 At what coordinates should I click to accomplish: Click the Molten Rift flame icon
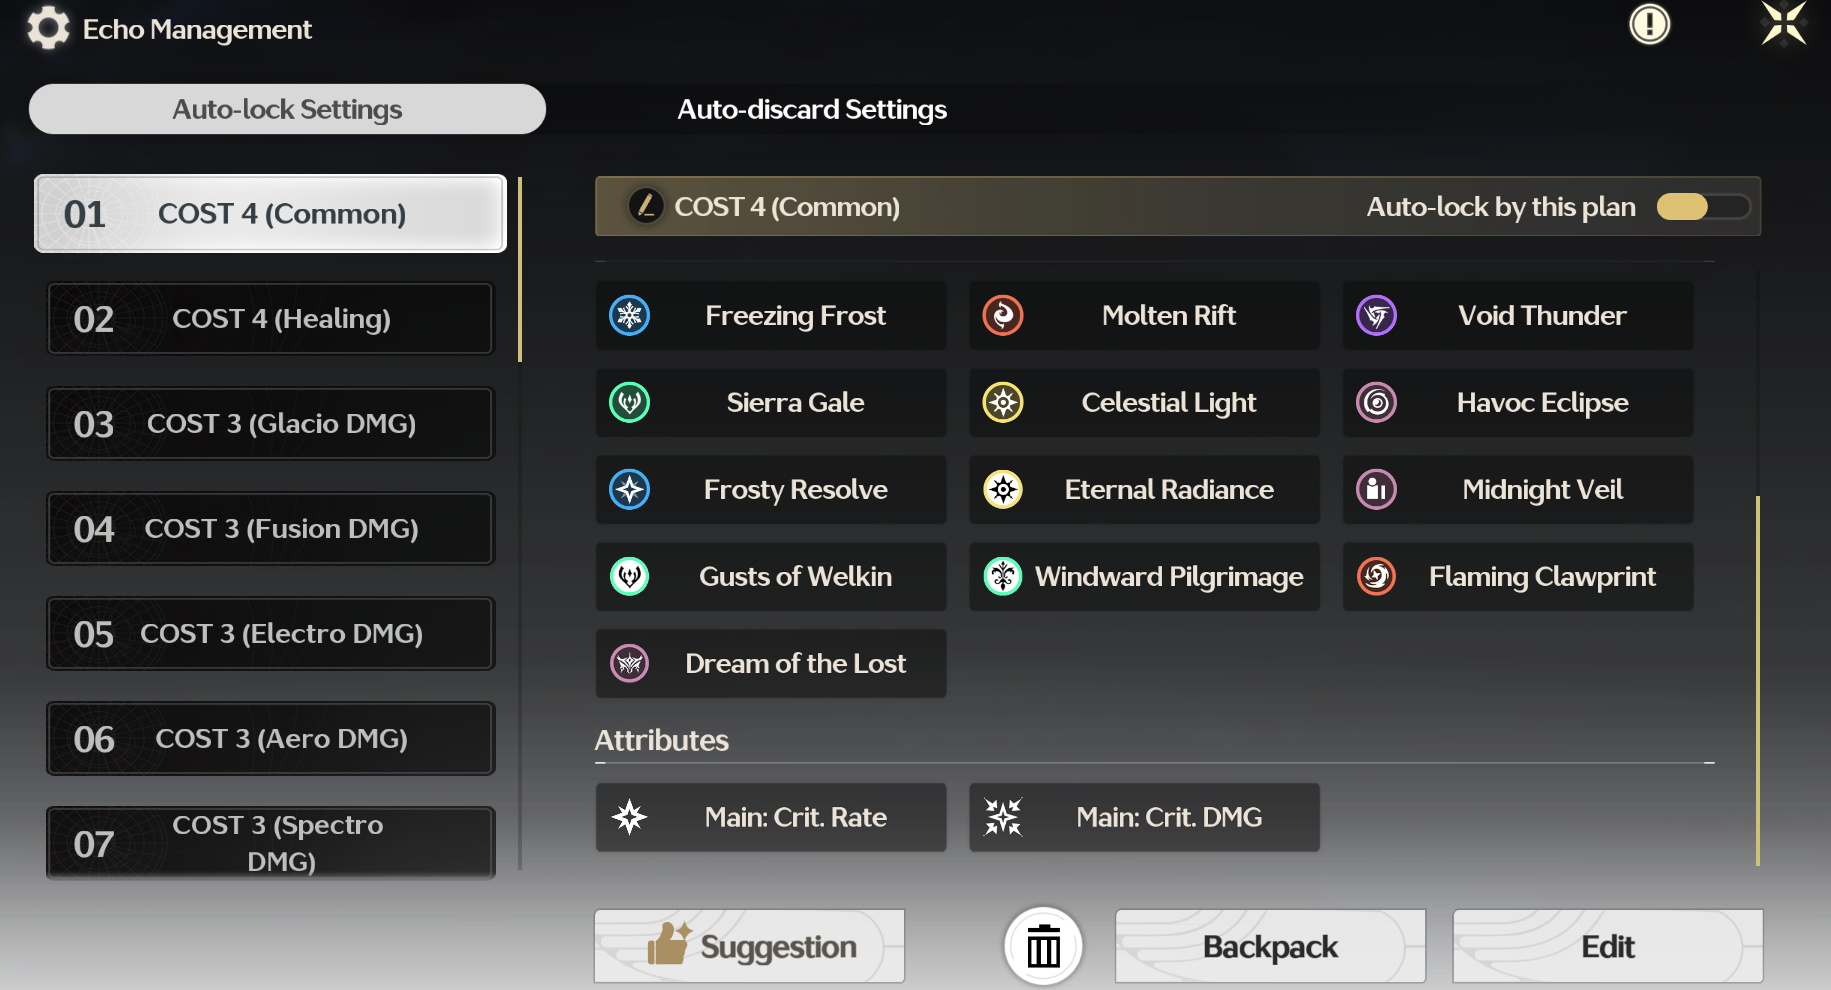(1003, 316)
